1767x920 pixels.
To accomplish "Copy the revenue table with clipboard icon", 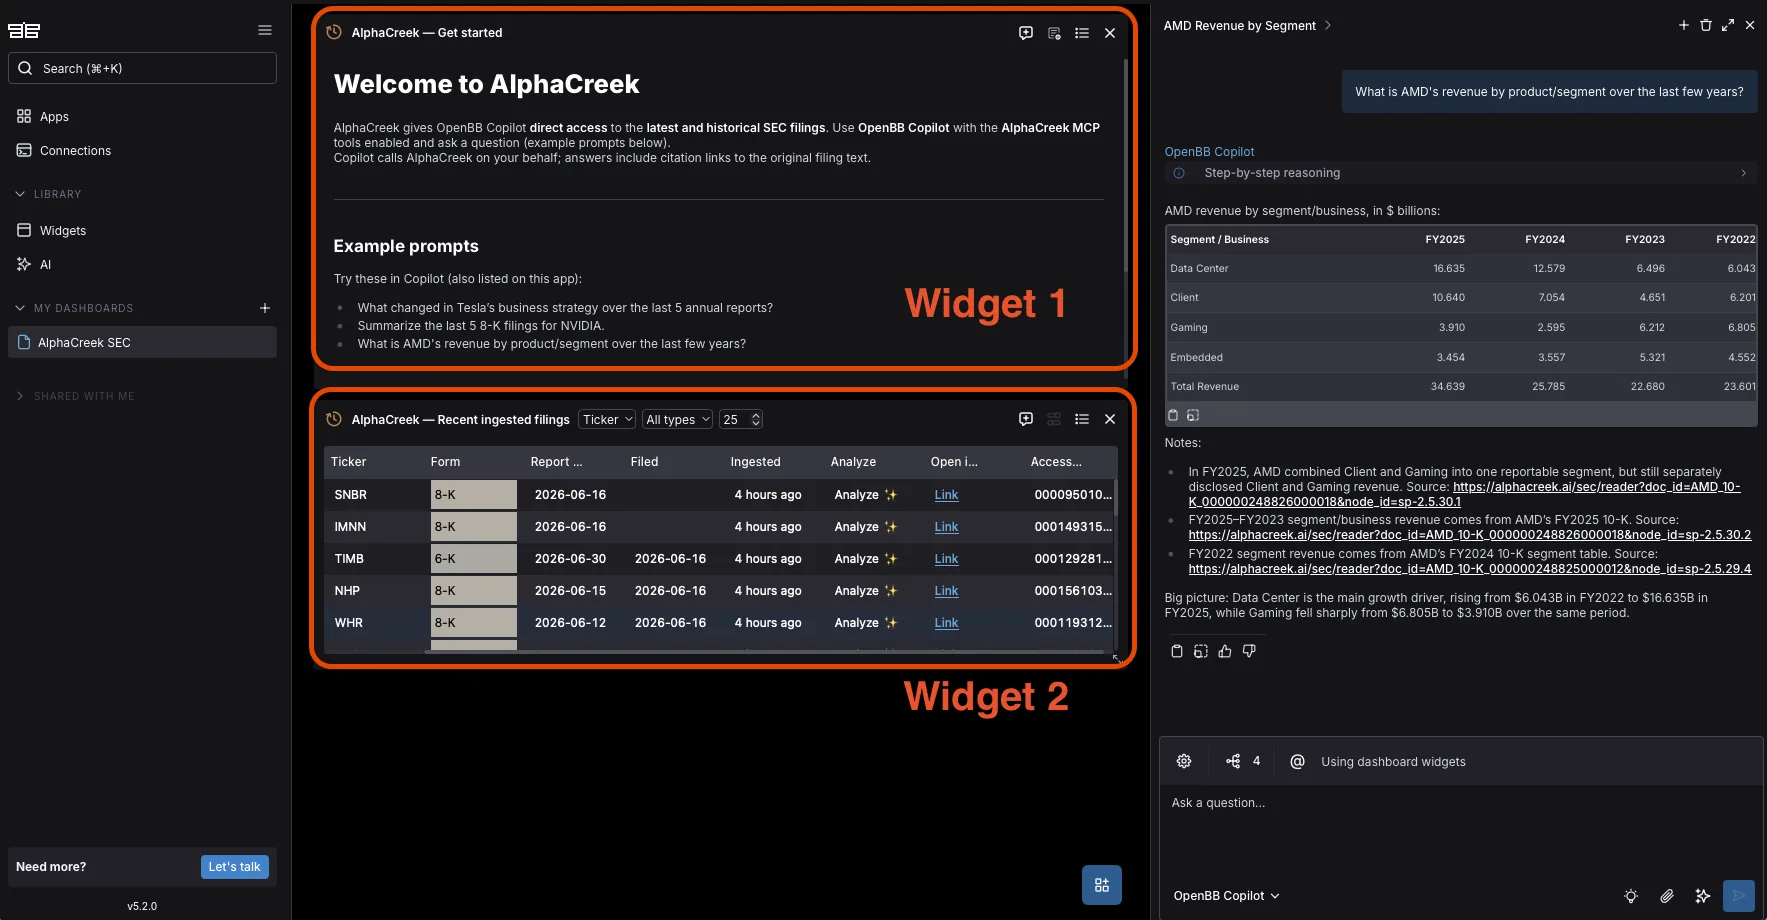I will 1174,415.
